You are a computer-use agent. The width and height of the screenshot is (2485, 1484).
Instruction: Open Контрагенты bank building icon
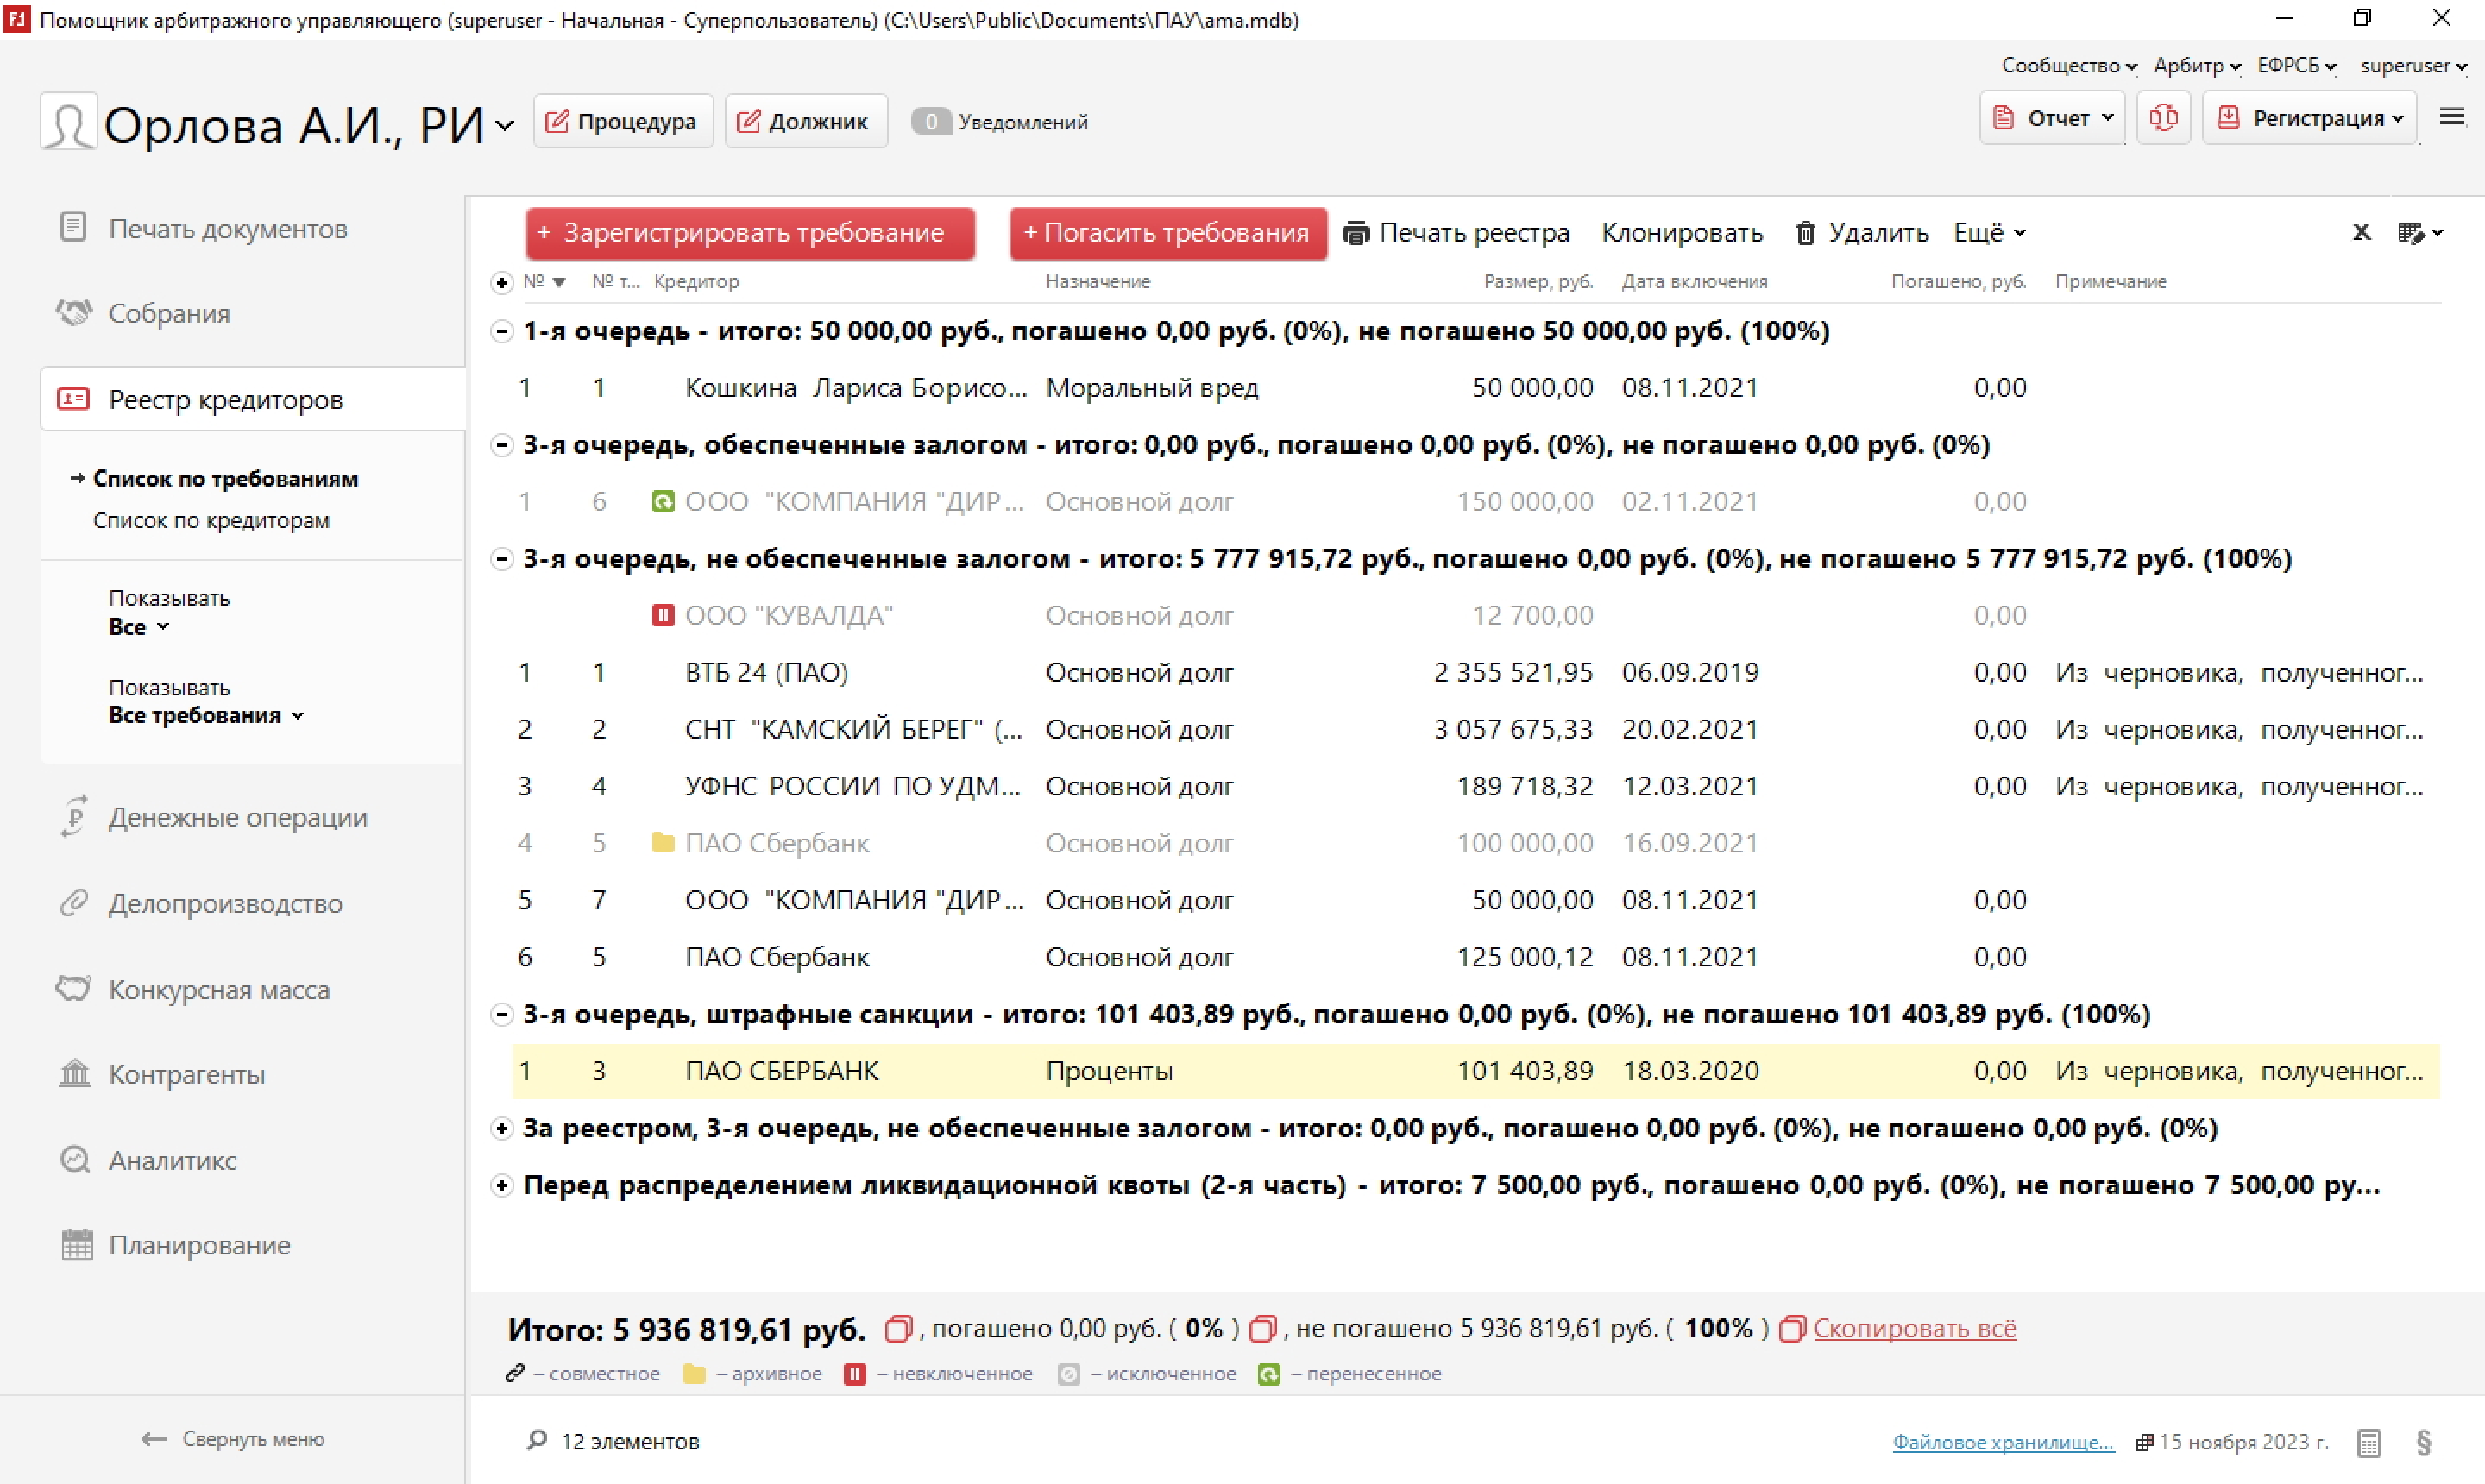click(74, 1074)
